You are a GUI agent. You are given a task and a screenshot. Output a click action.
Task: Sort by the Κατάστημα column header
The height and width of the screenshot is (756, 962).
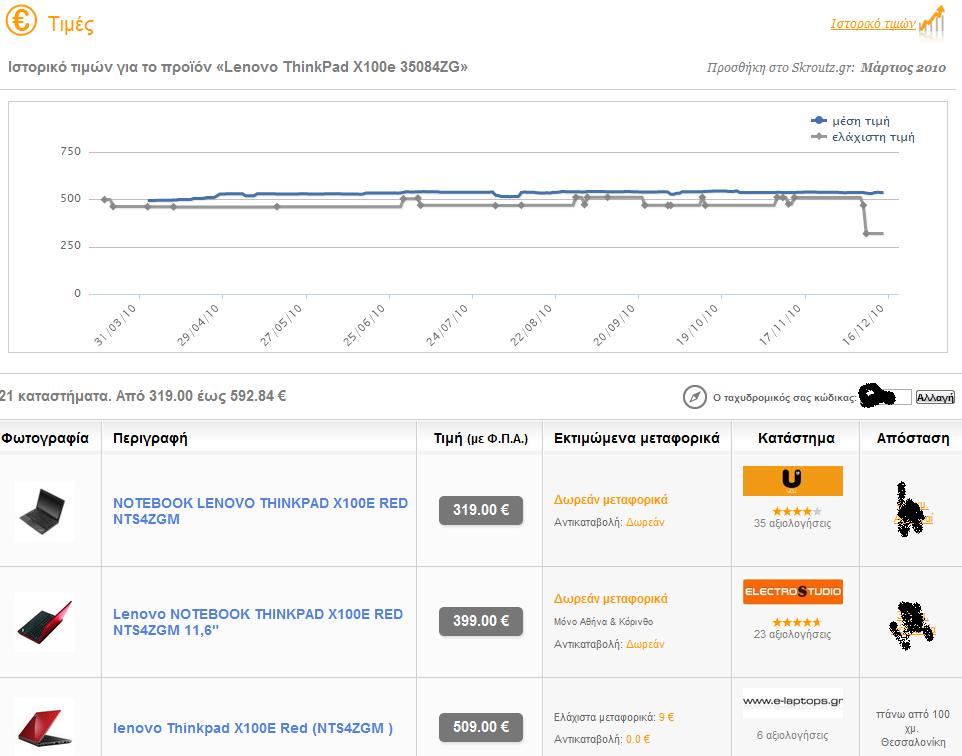tap(796, 438)
